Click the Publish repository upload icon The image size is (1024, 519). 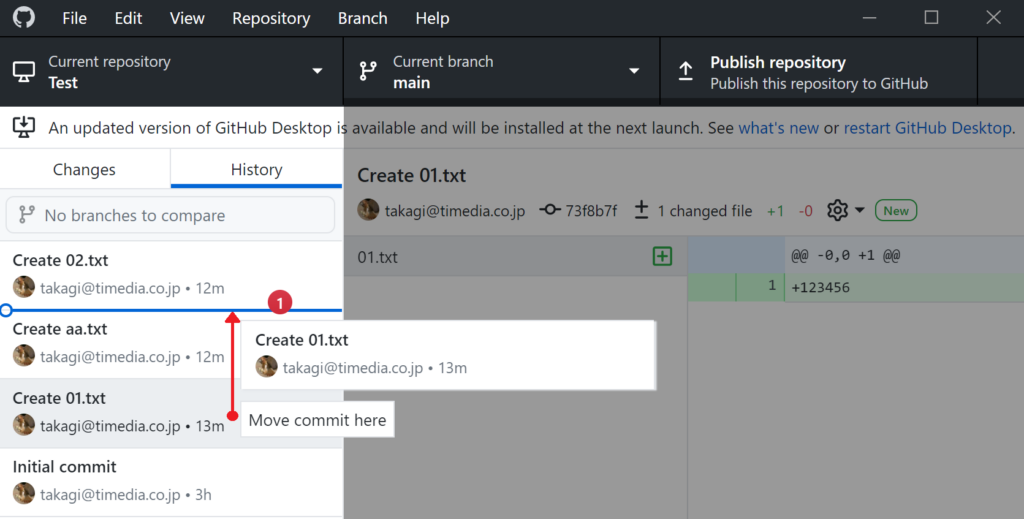click(x=686, y=71)
